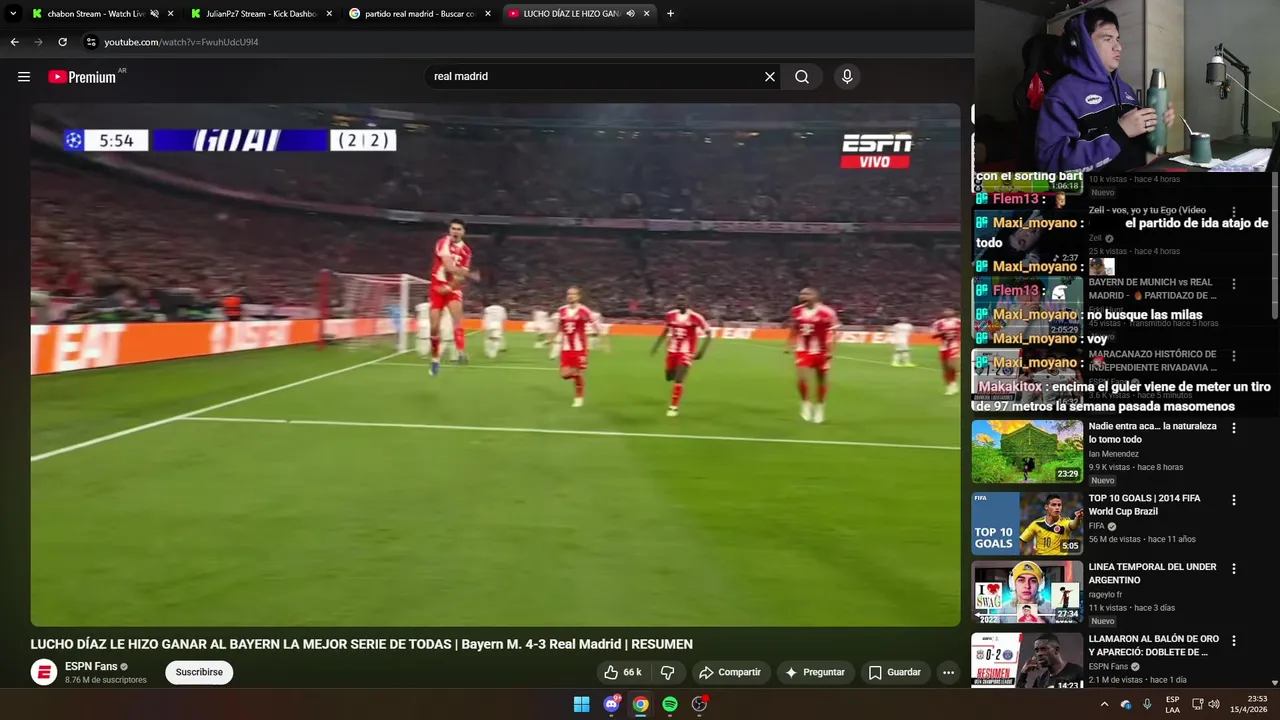The image size is (1280, 720).
Task: Close the partido real madrid tab
Action: tap(488, 14)
